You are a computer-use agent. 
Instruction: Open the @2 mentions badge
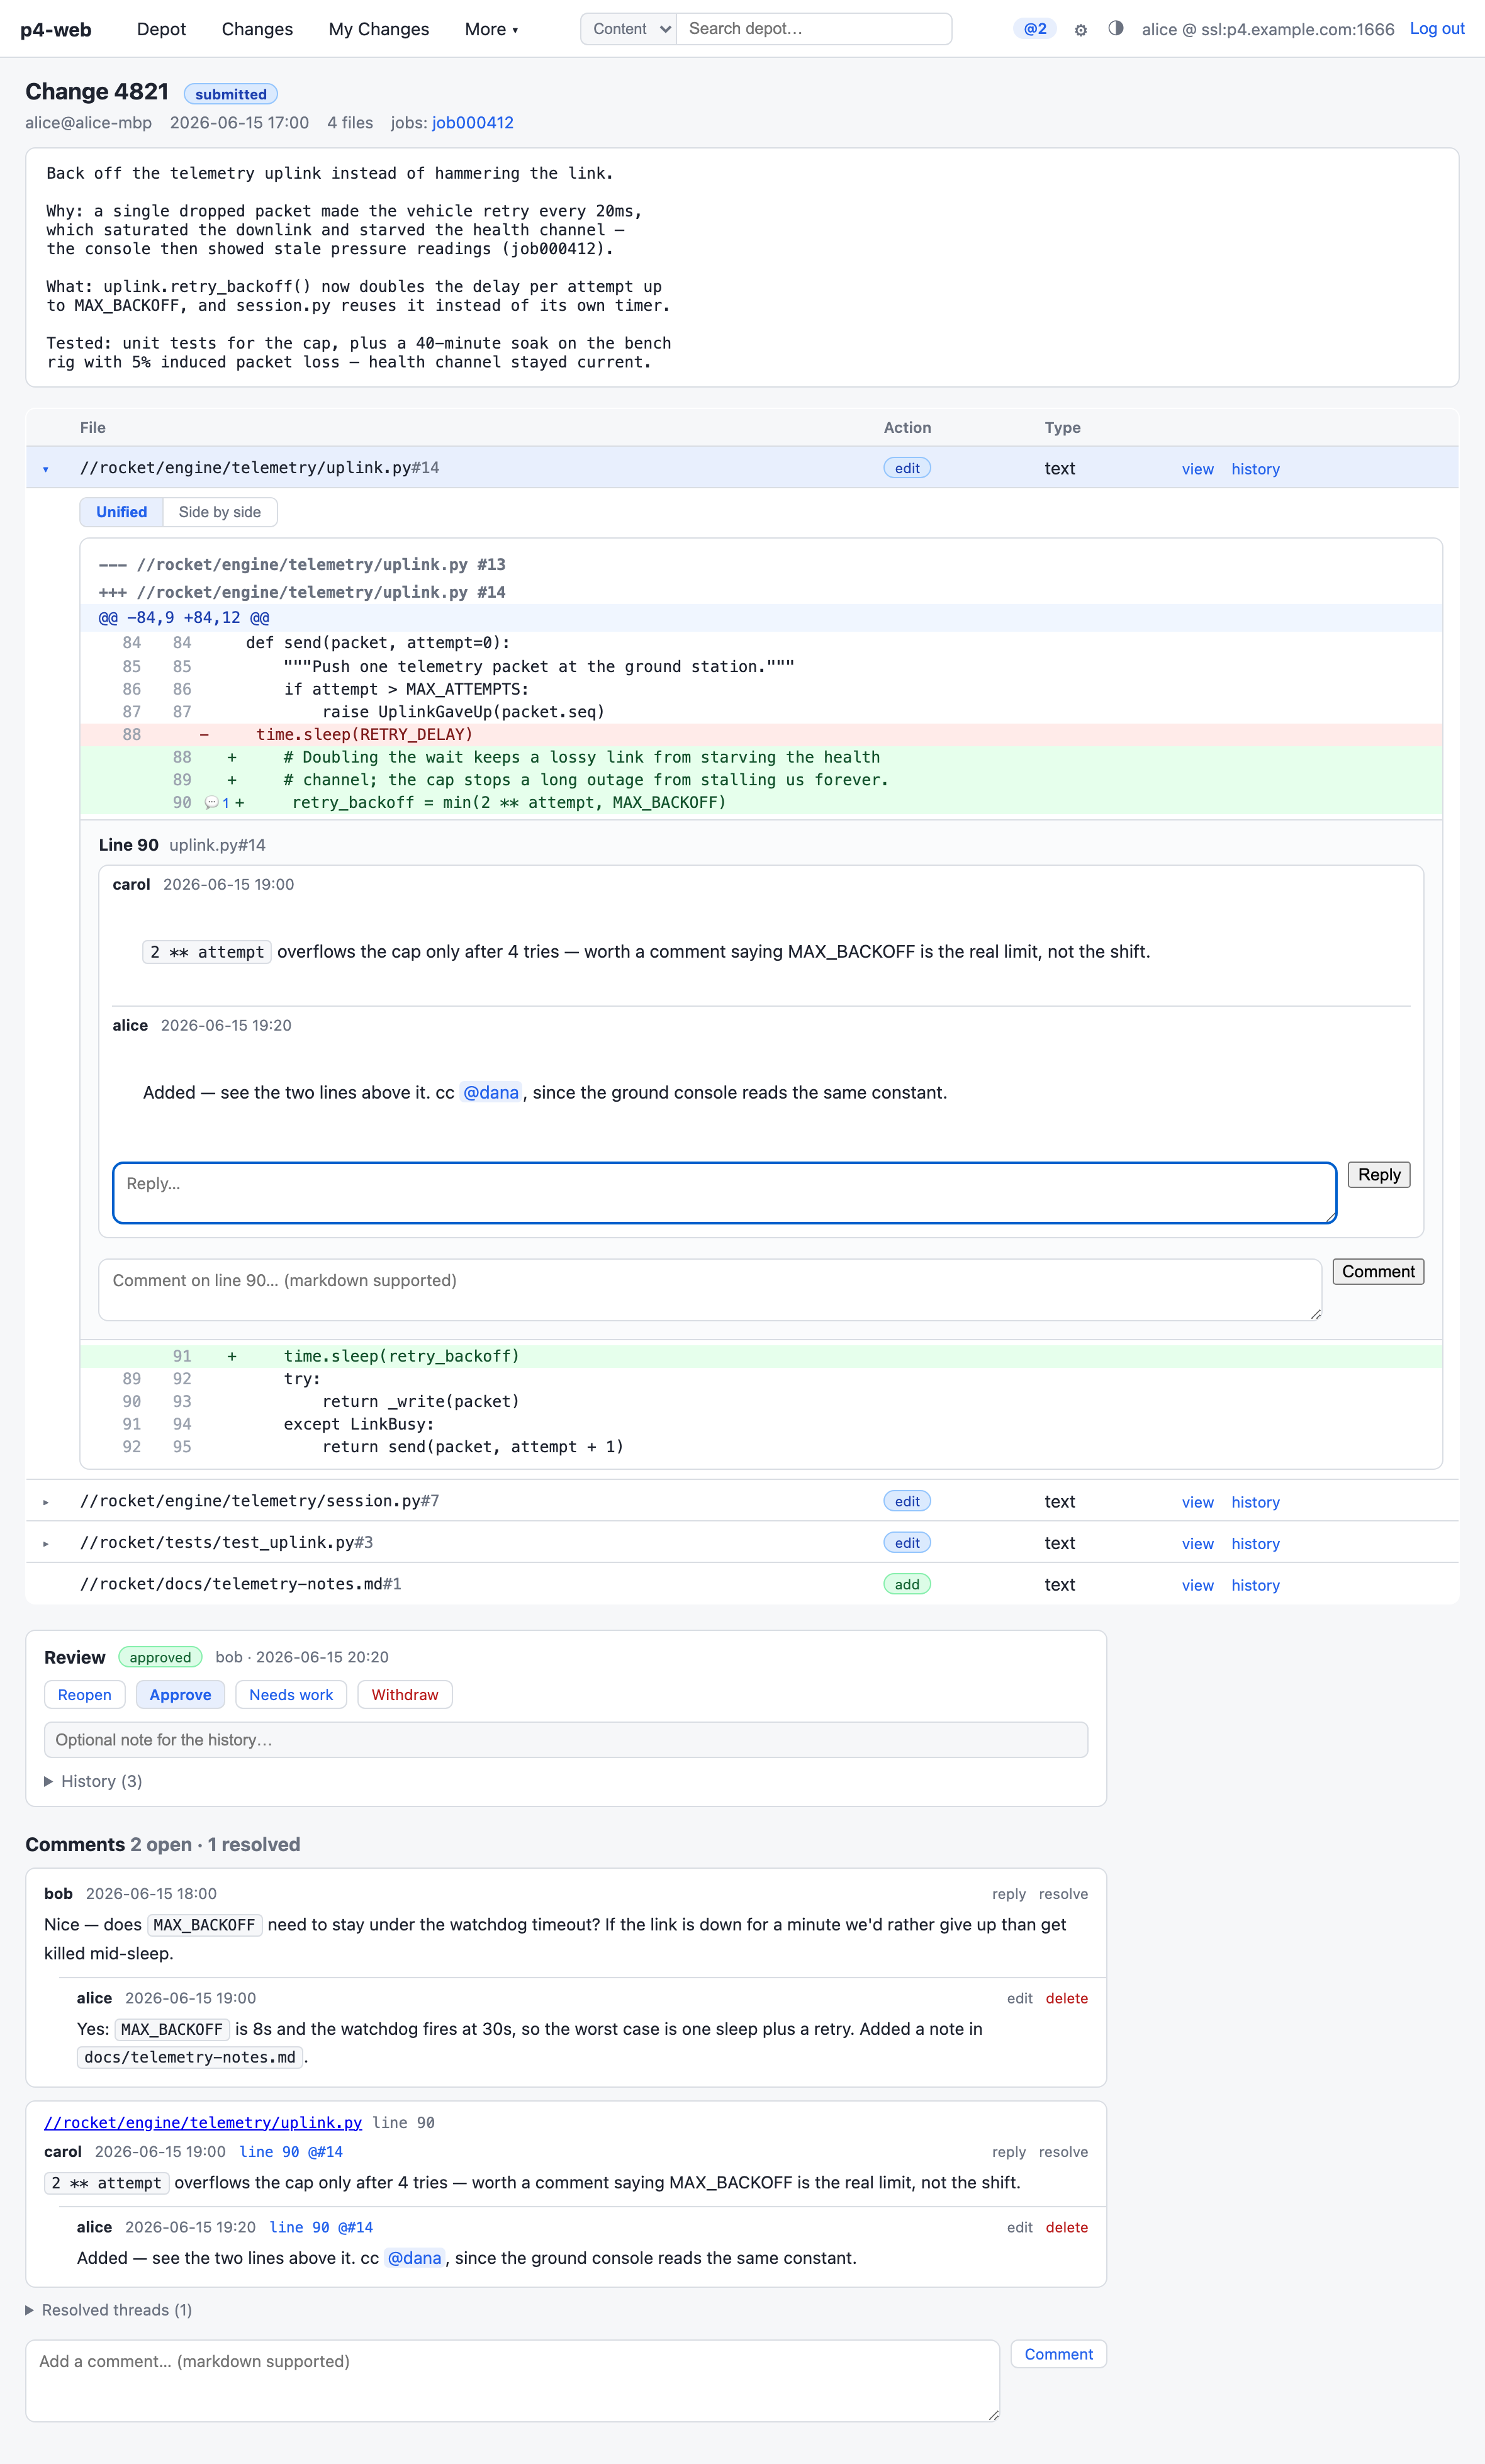tap(1035, 29)
